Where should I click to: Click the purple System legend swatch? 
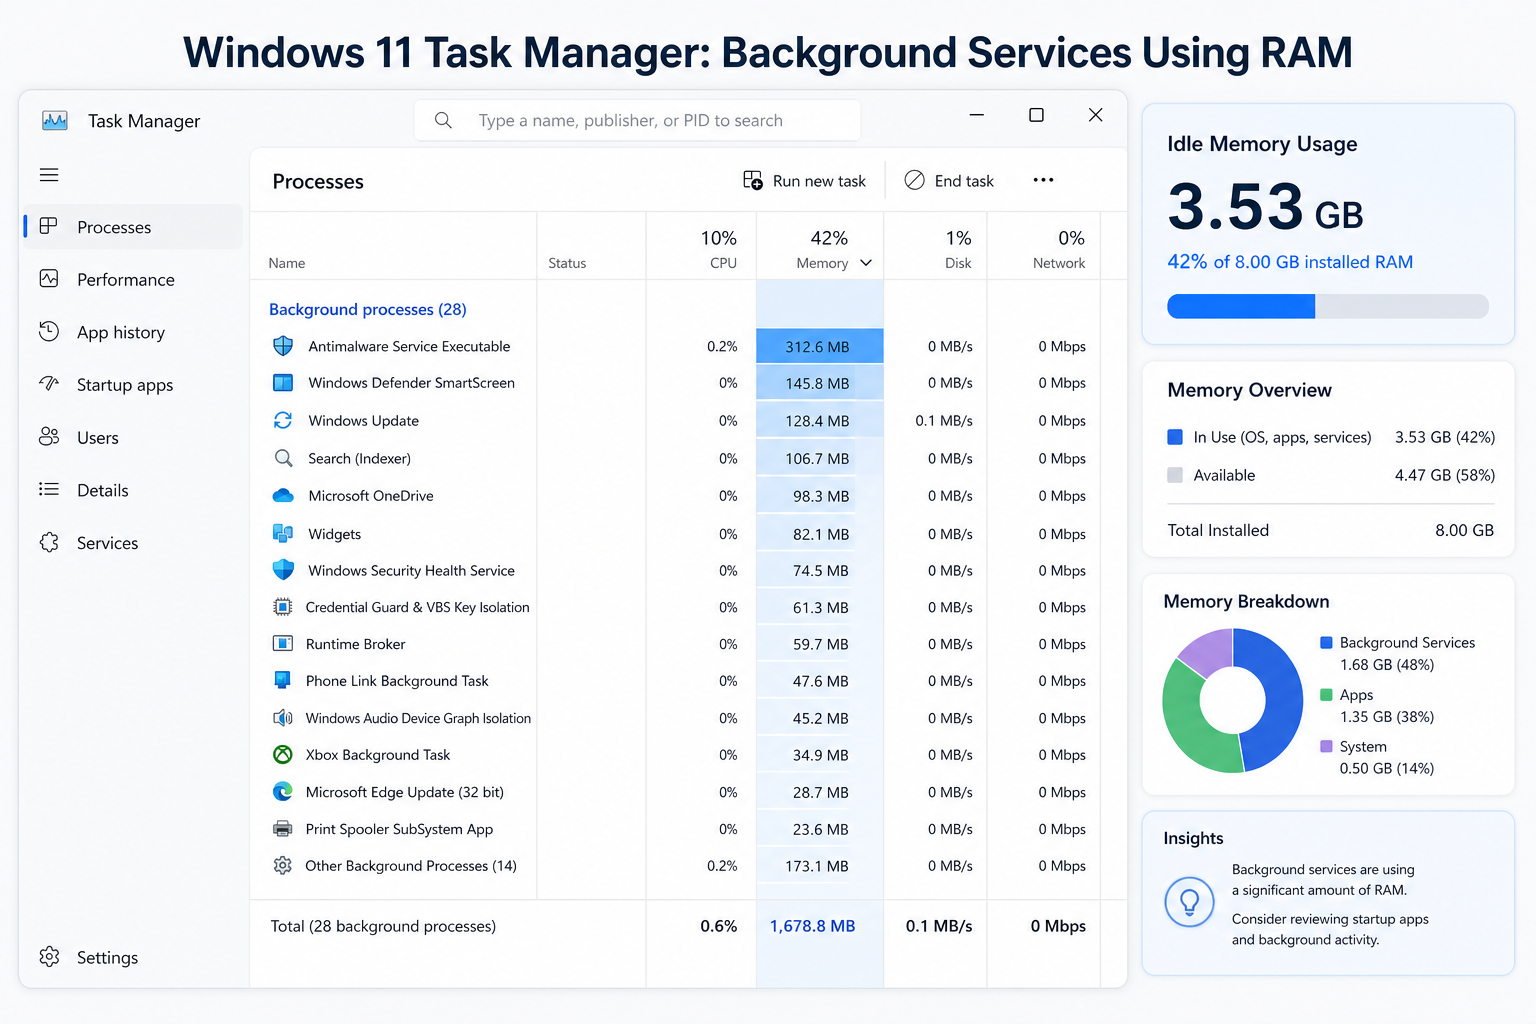(1327, 747)
